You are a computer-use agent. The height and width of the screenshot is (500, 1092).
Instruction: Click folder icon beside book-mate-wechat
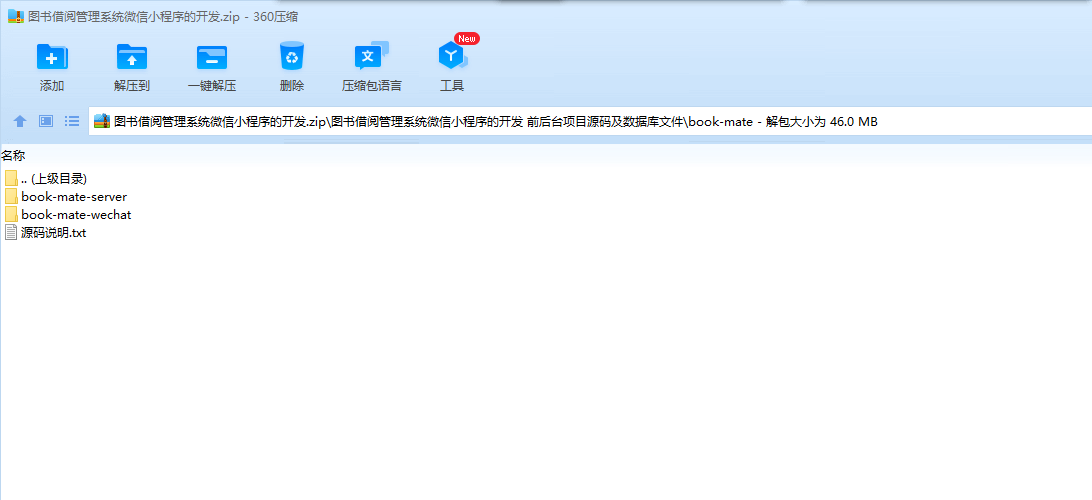click(x=10, y=214)
